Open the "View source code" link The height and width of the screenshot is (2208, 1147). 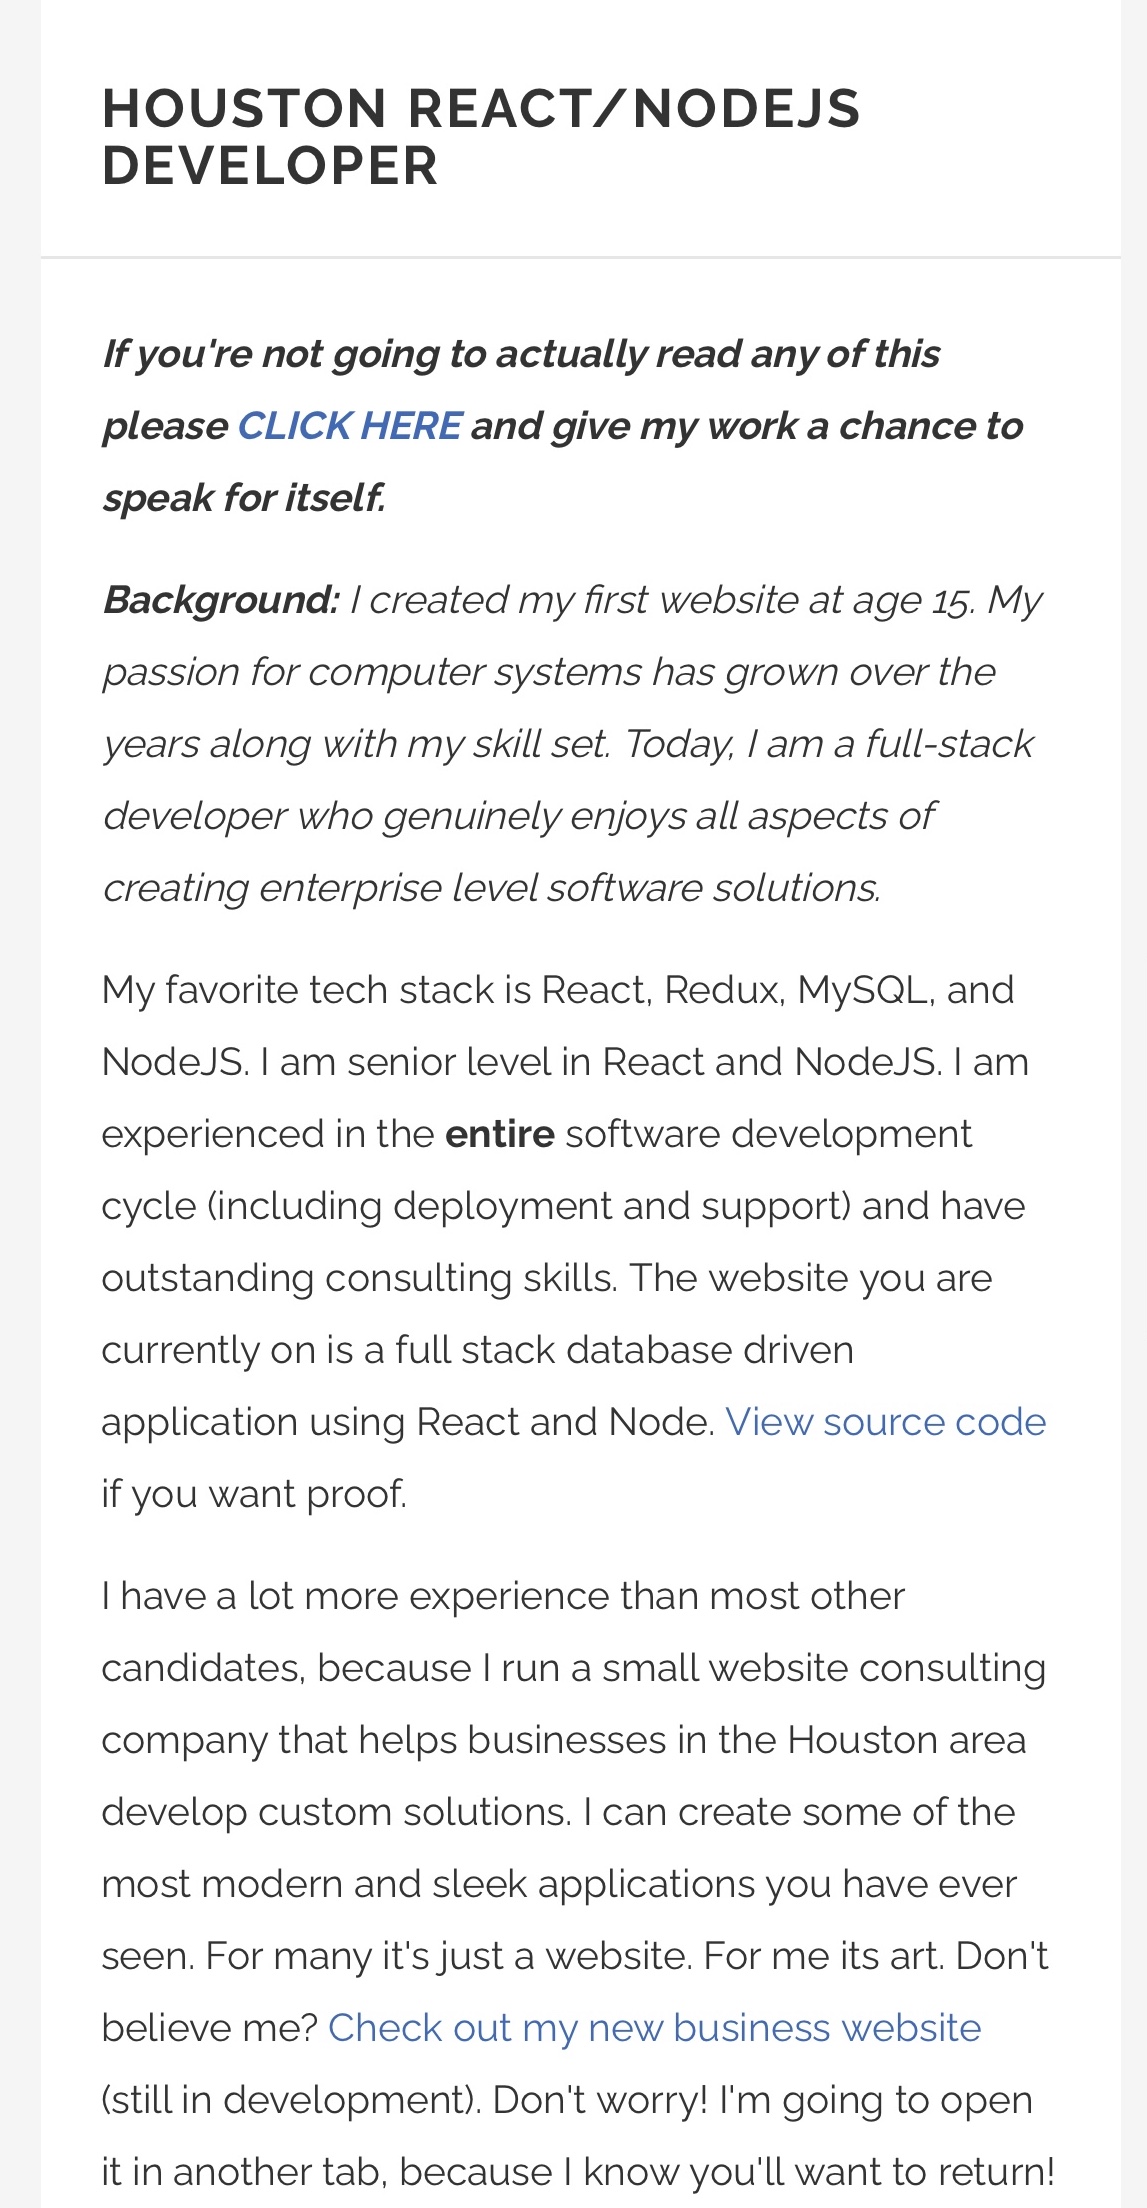885,1422
